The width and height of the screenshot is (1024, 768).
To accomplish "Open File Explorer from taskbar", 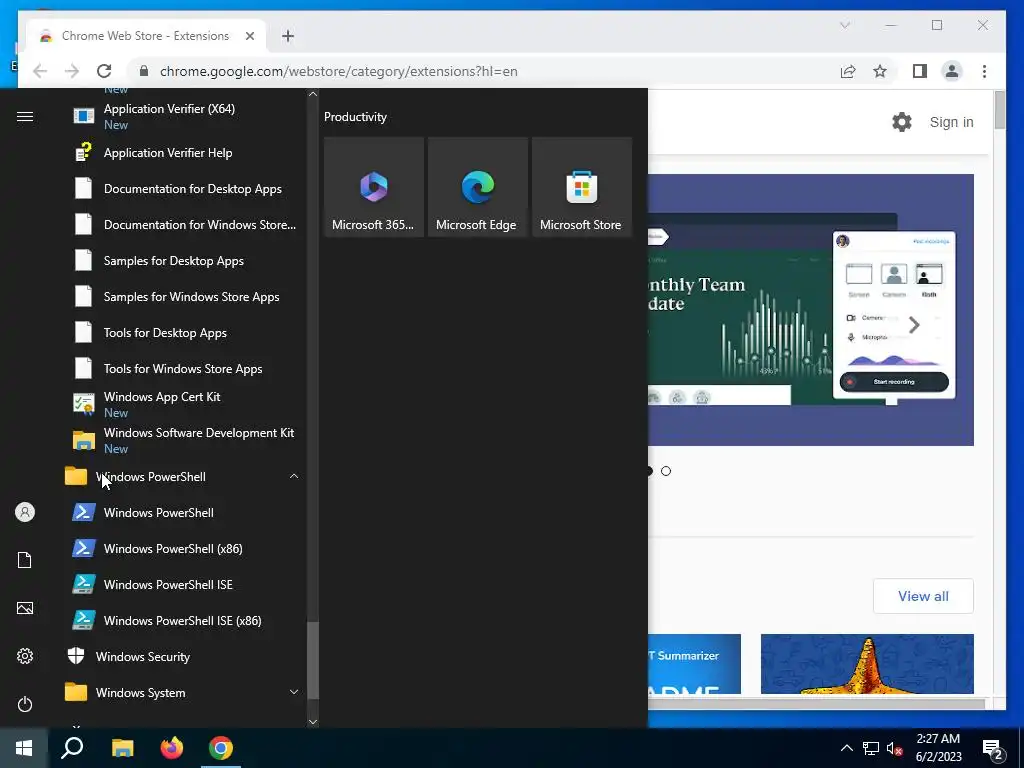I will (x=122, y=748).
